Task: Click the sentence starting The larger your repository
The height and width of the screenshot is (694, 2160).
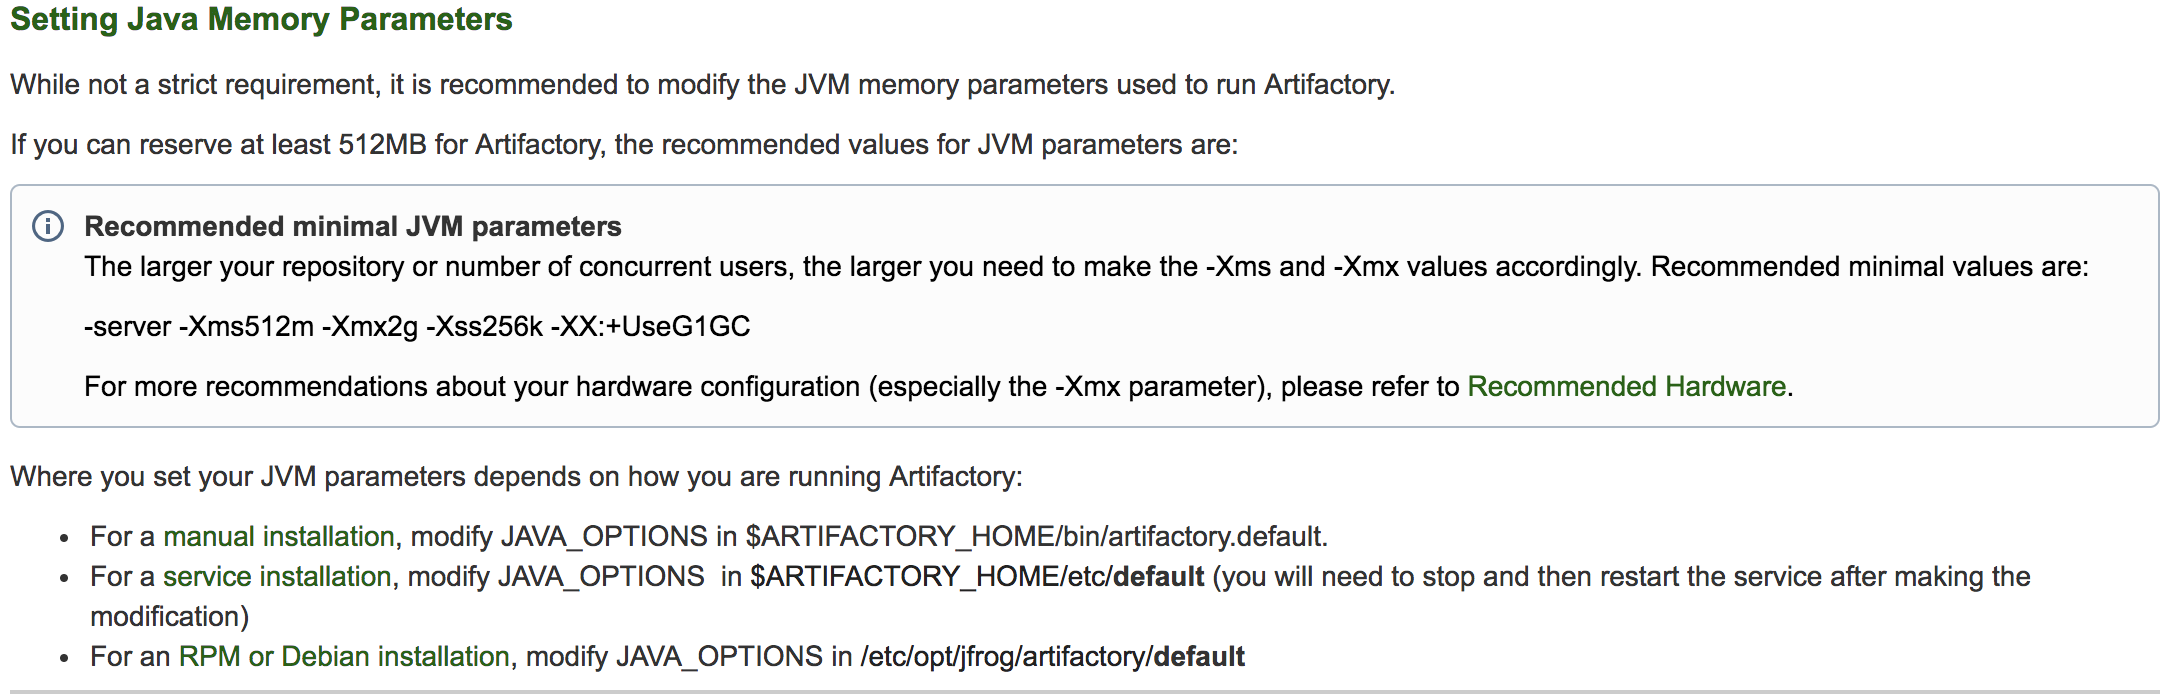Action: (x=1086, y=267)
